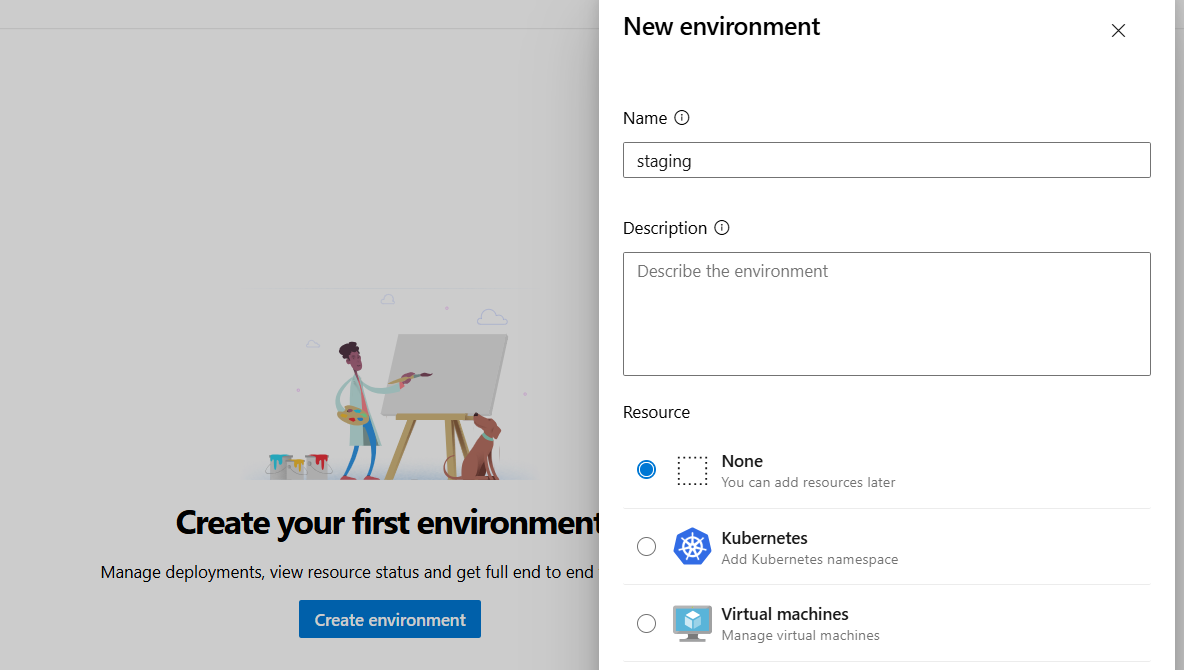The image size is (1184, 670).
Task: Click the You can add resources later text
Action: pos(808,482)
